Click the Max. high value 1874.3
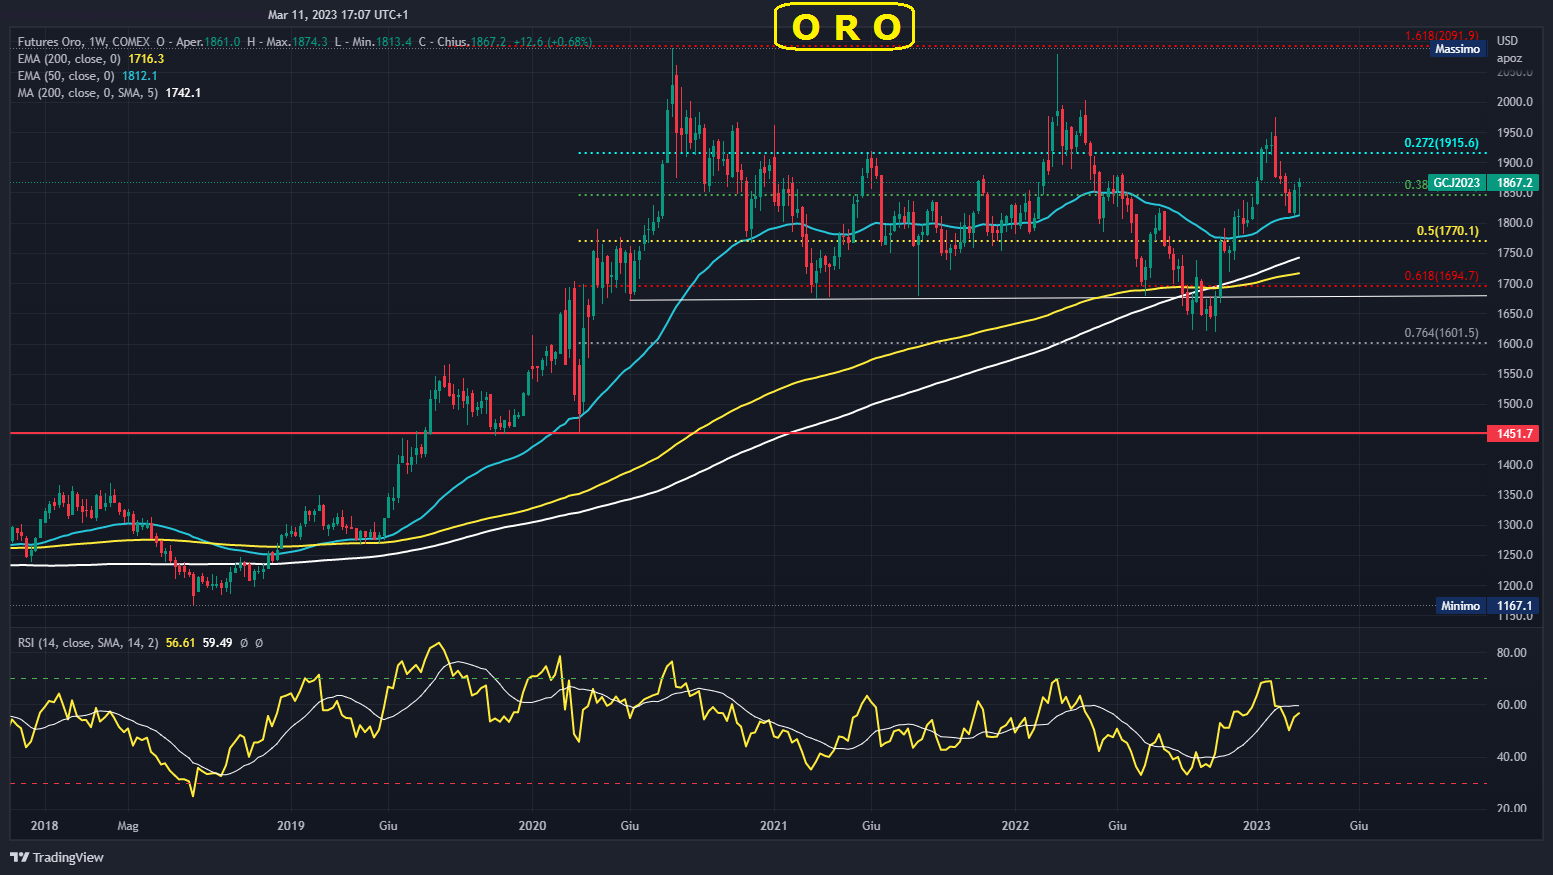The width and height of the screenshot is (1553, 875). 311,42
